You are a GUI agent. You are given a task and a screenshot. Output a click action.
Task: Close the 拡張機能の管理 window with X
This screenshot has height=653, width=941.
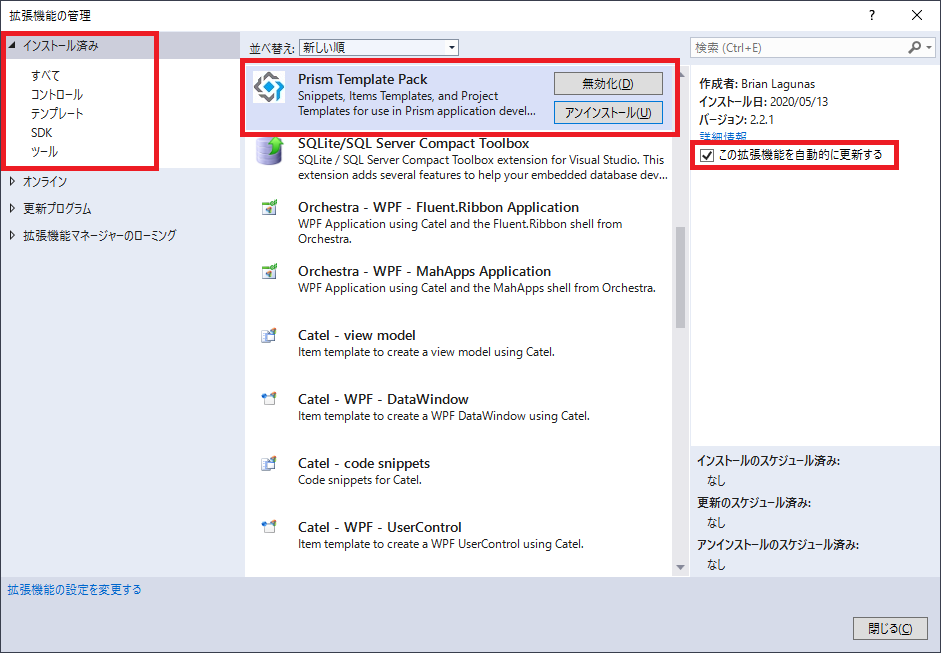[x=917, y=16]
